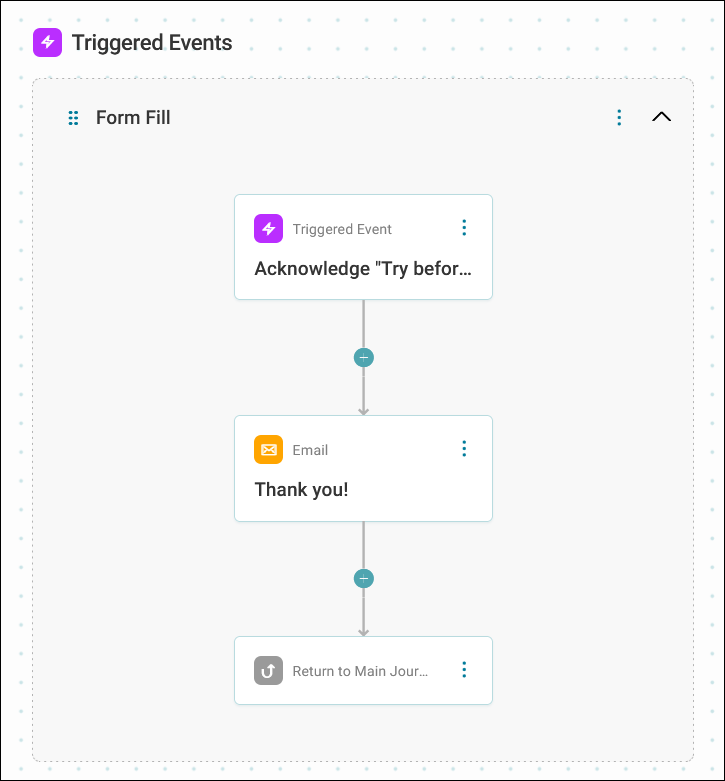Open the Form Fill three-dot options menu
Viewport: 725px width, 781px height.
coord(619,118)
